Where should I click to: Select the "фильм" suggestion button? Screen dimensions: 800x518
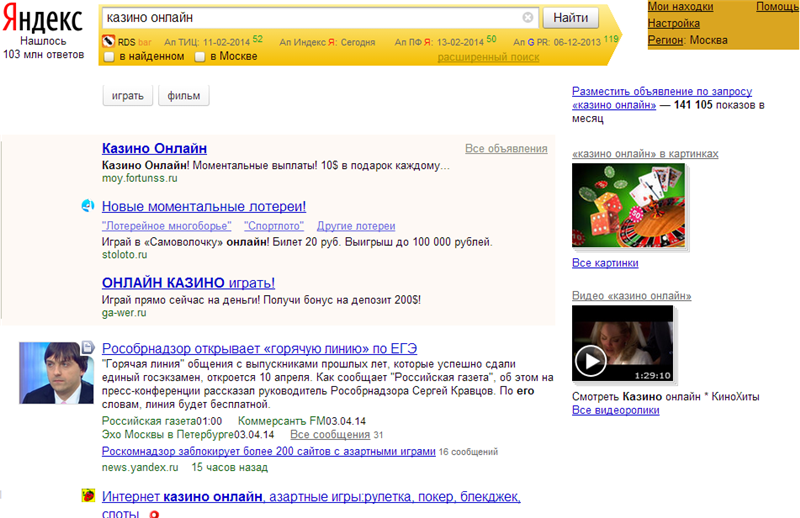coord(184,95)
